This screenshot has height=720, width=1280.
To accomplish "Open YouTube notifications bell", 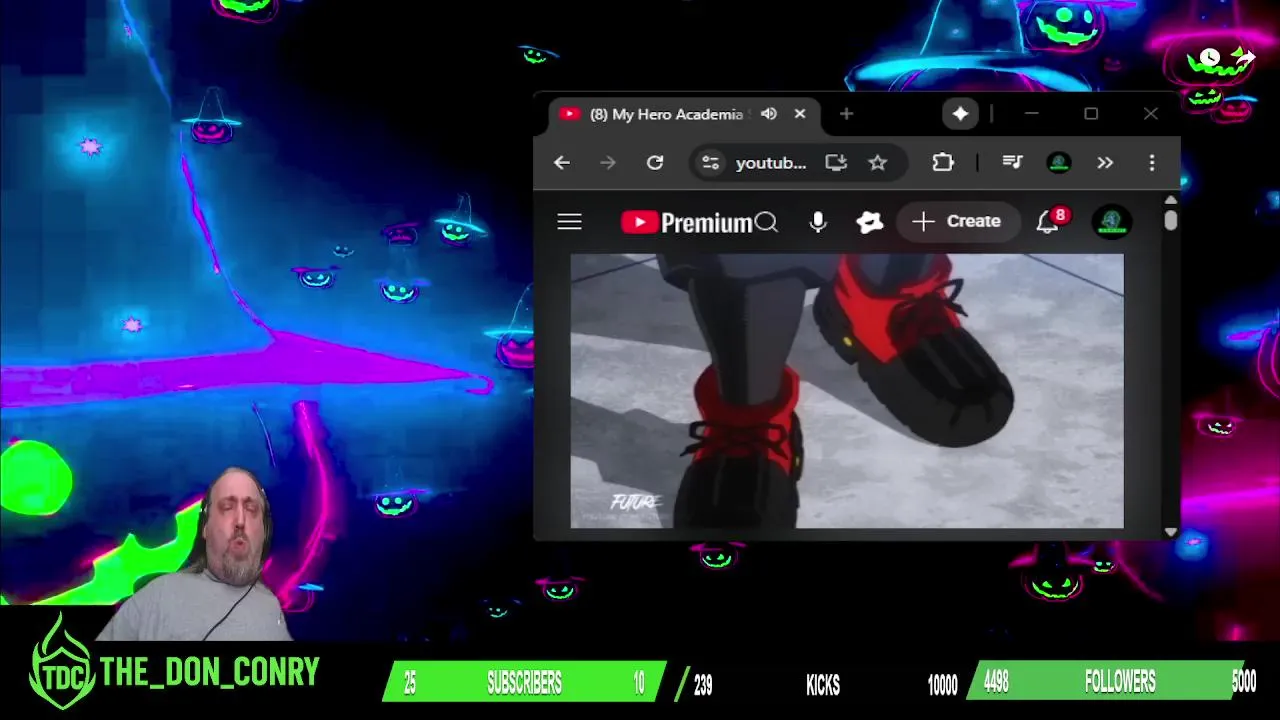I will (1047, 222).
